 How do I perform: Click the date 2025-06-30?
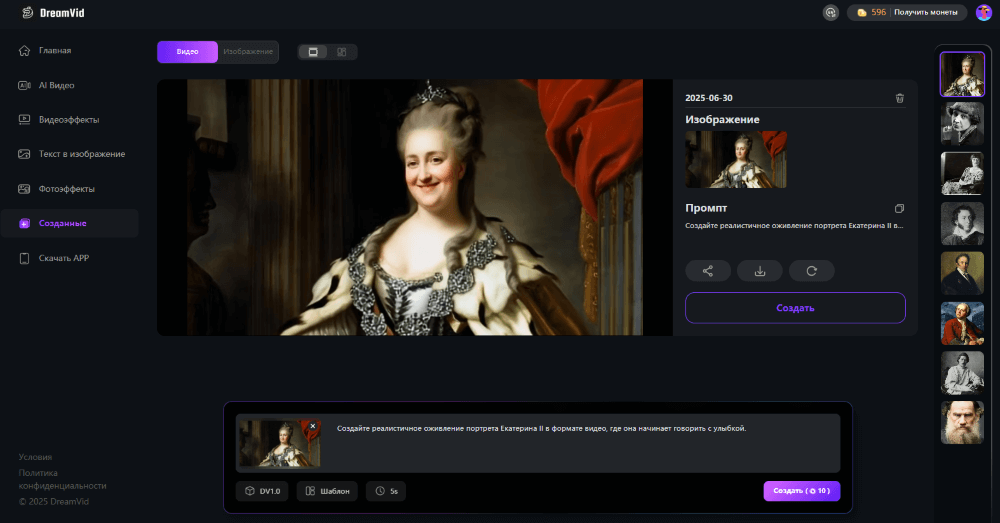709,98
